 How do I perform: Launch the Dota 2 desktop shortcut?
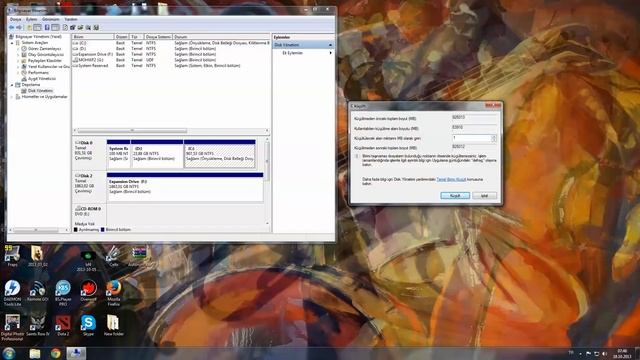63,325
